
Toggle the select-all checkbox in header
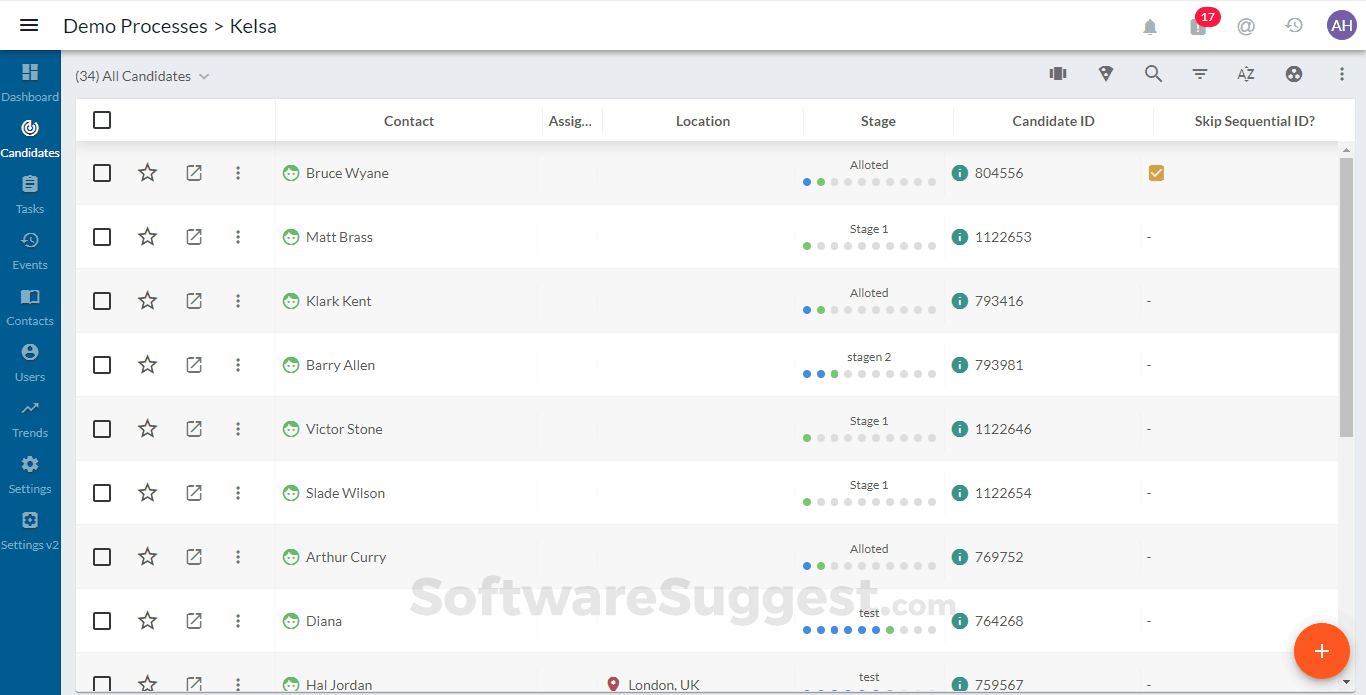pos(102,121)
